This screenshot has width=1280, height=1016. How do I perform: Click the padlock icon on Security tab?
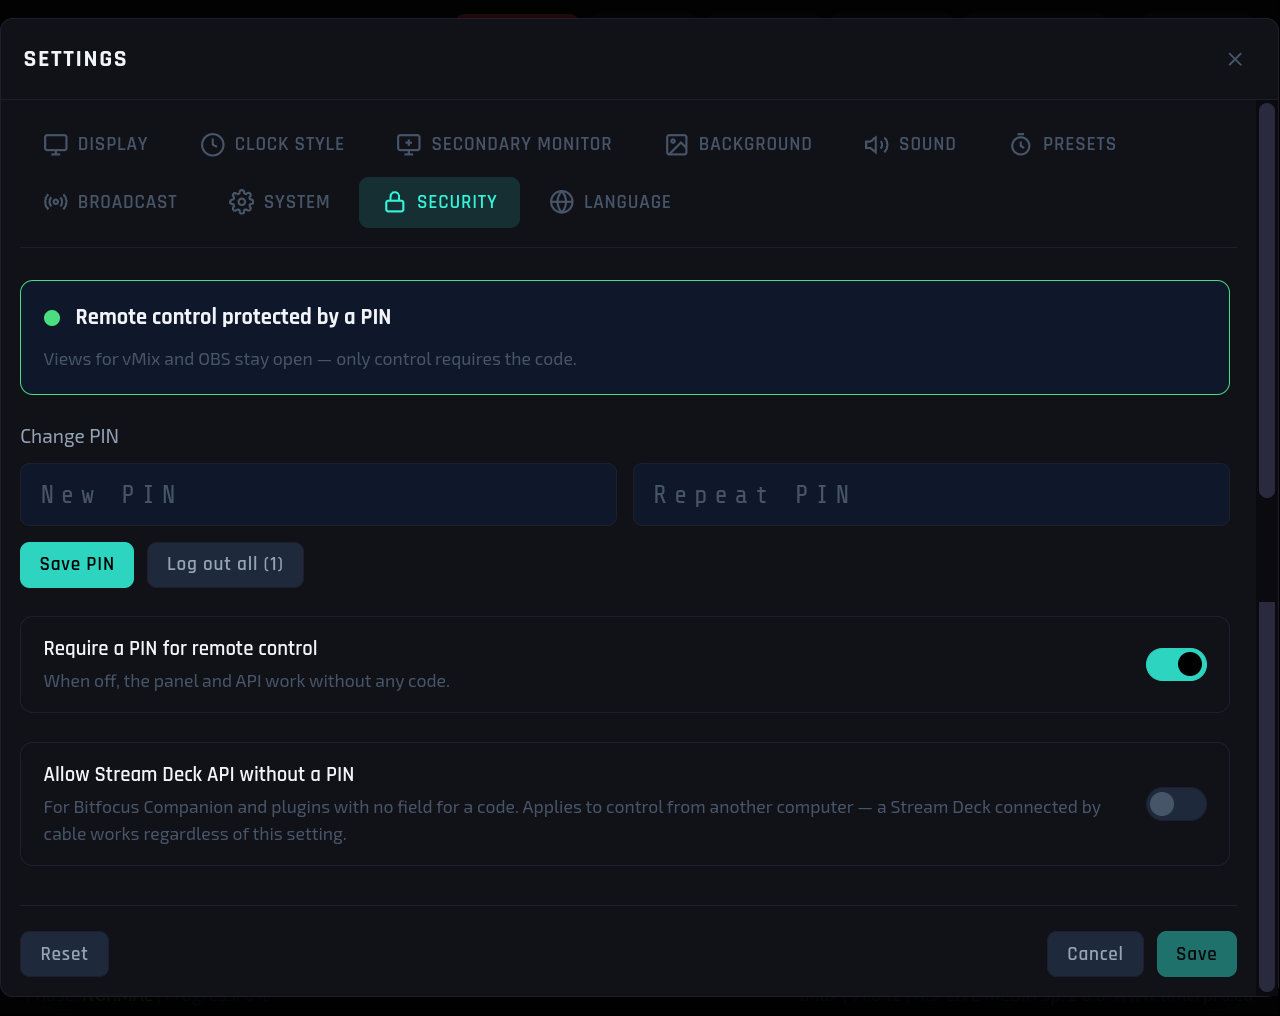(x=395, y=202)
